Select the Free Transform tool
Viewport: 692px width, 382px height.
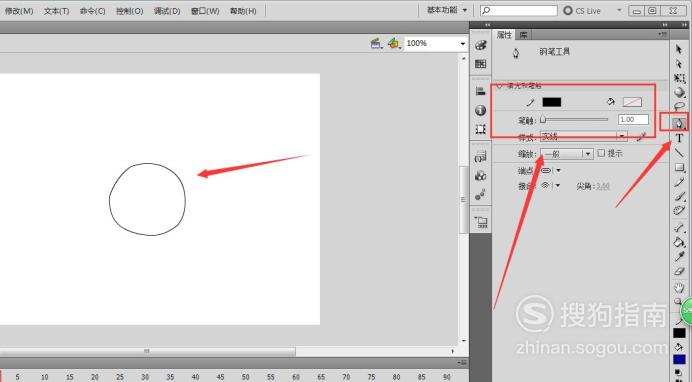679,79
